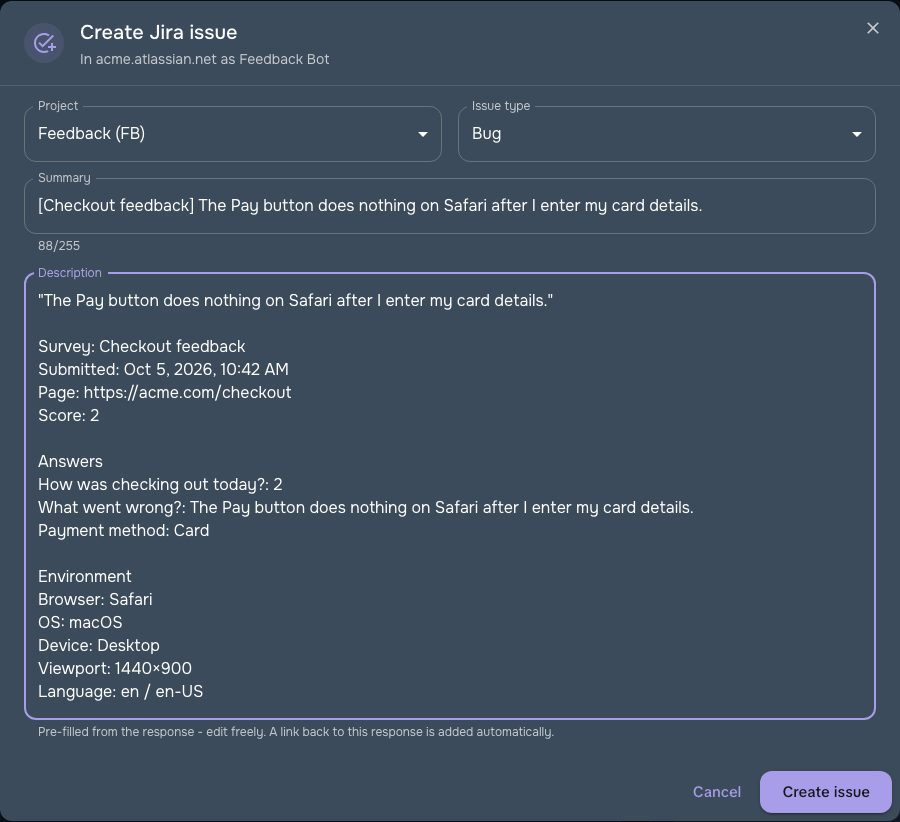Screen dimensions: 900x822
Task: Click the 'Language: en / en-US' line
Action: coord(121,691)
